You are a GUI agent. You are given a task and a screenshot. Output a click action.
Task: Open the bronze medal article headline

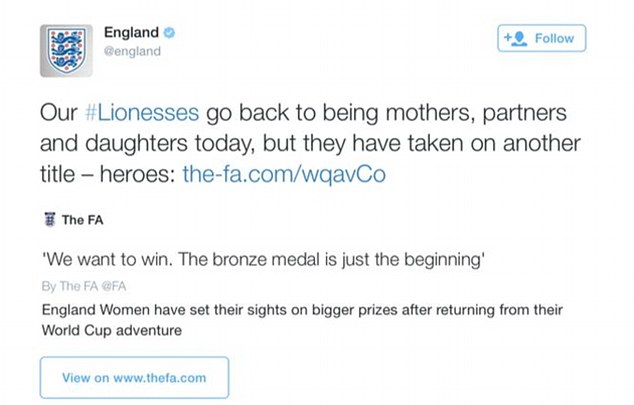(x=263, y=259)
